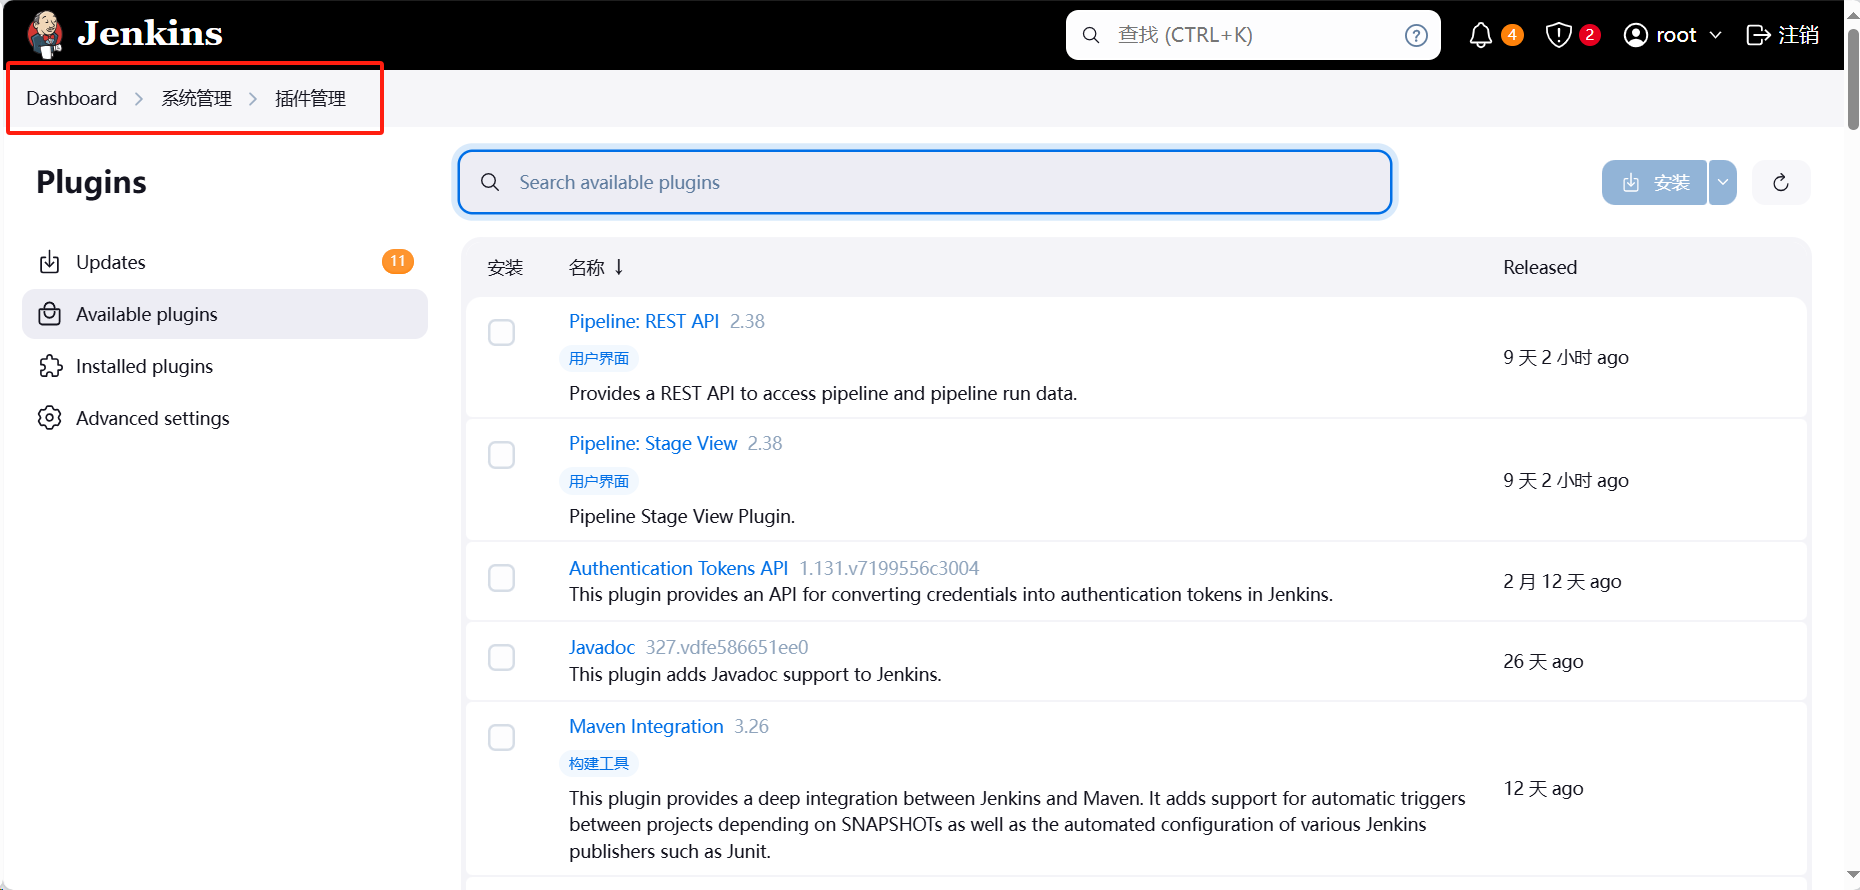Click 用户界面 tag under Pipeline: Stage View
Viewport: 1860px width, 890px height.
(599, 481)
